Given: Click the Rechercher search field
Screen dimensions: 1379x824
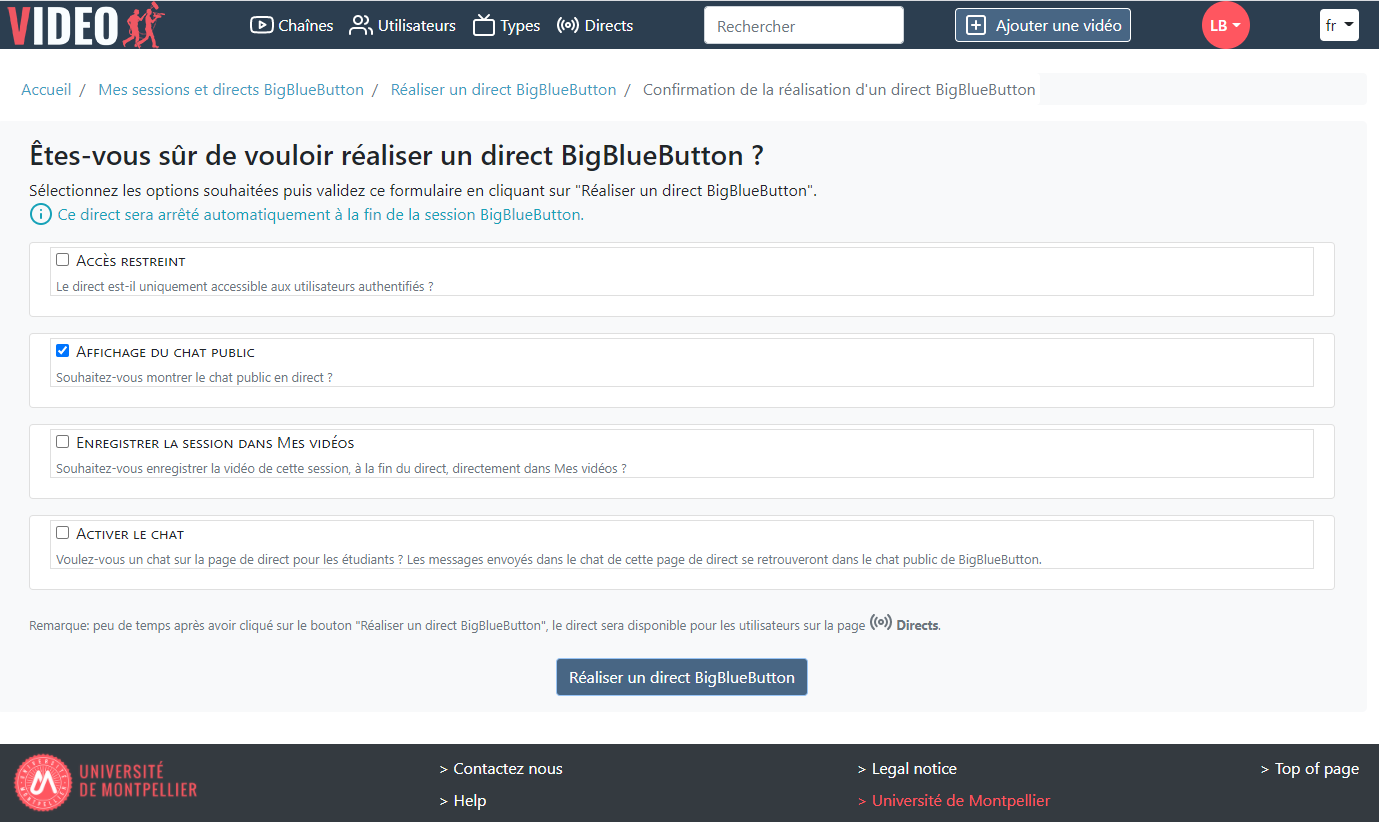Looking at the screenshot, I should coord(803,26).
